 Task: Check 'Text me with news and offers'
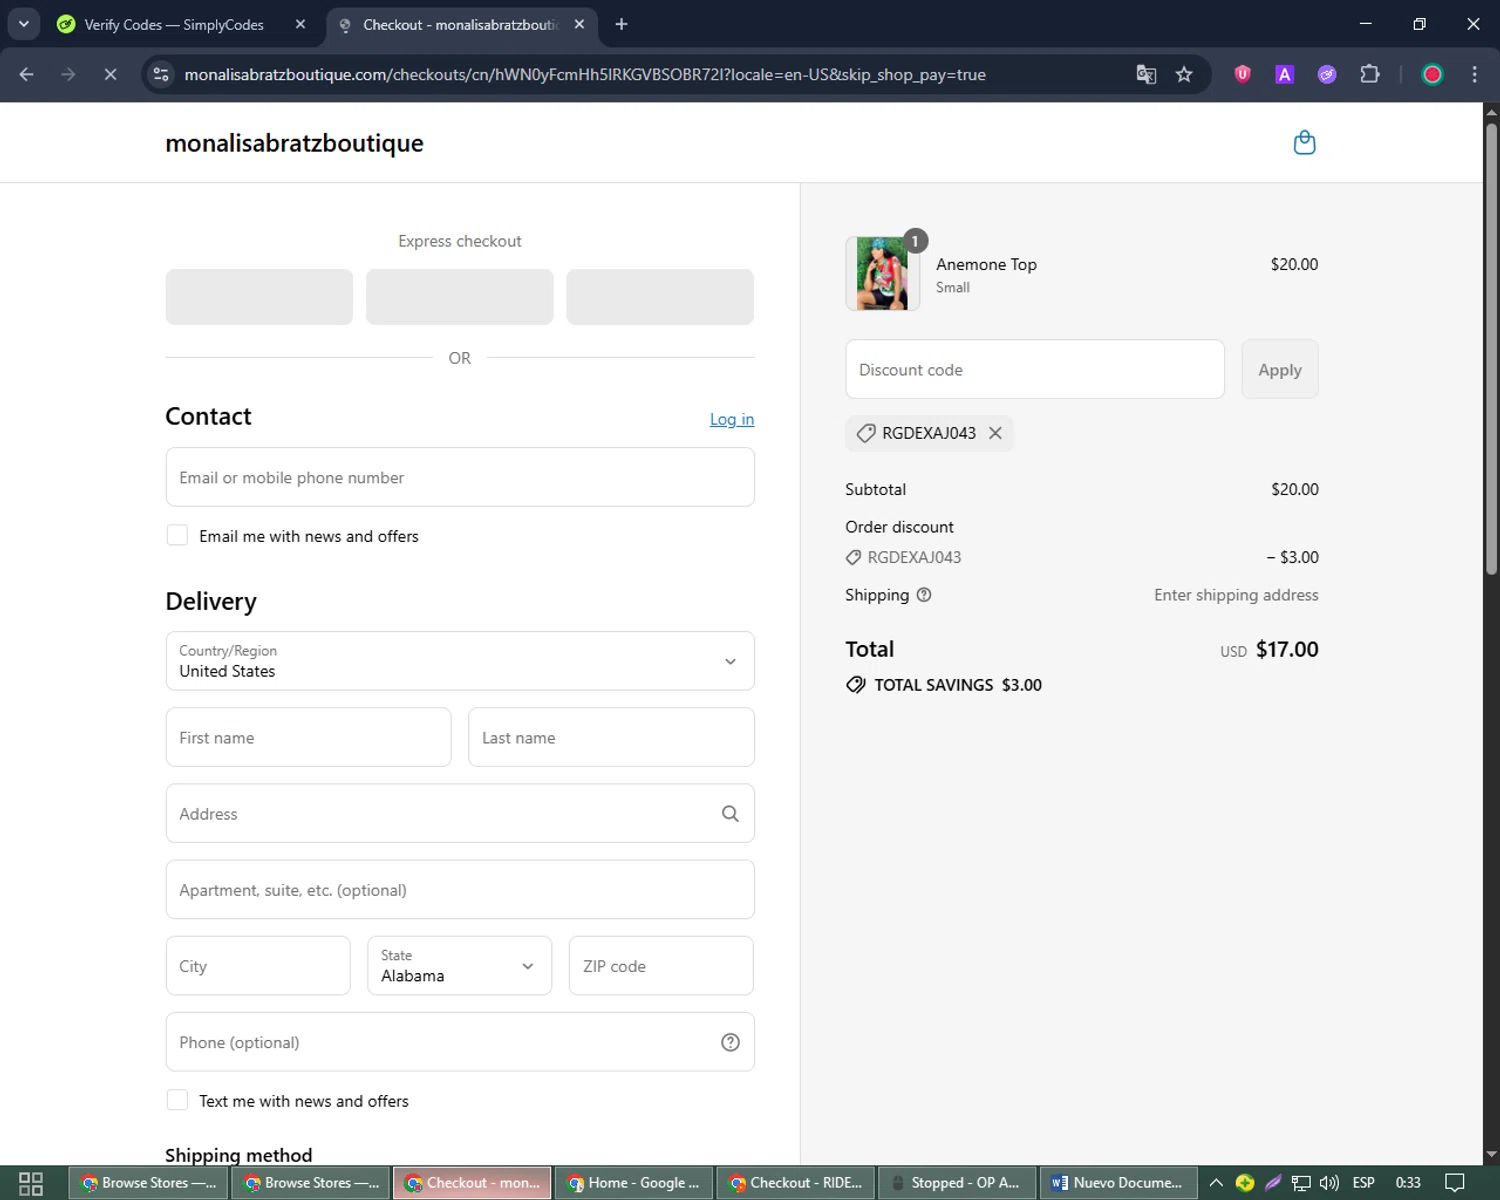tap(177, 1100)
